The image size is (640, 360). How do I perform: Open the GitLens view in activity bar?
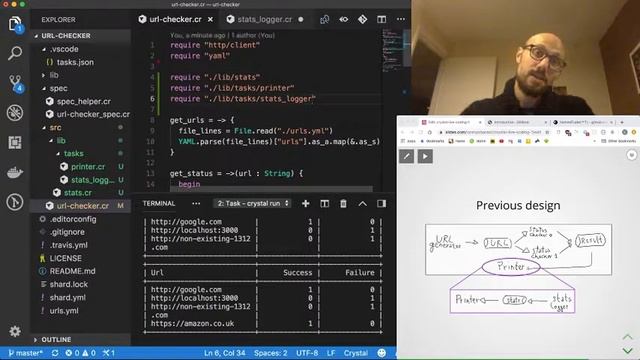[15, 202]
